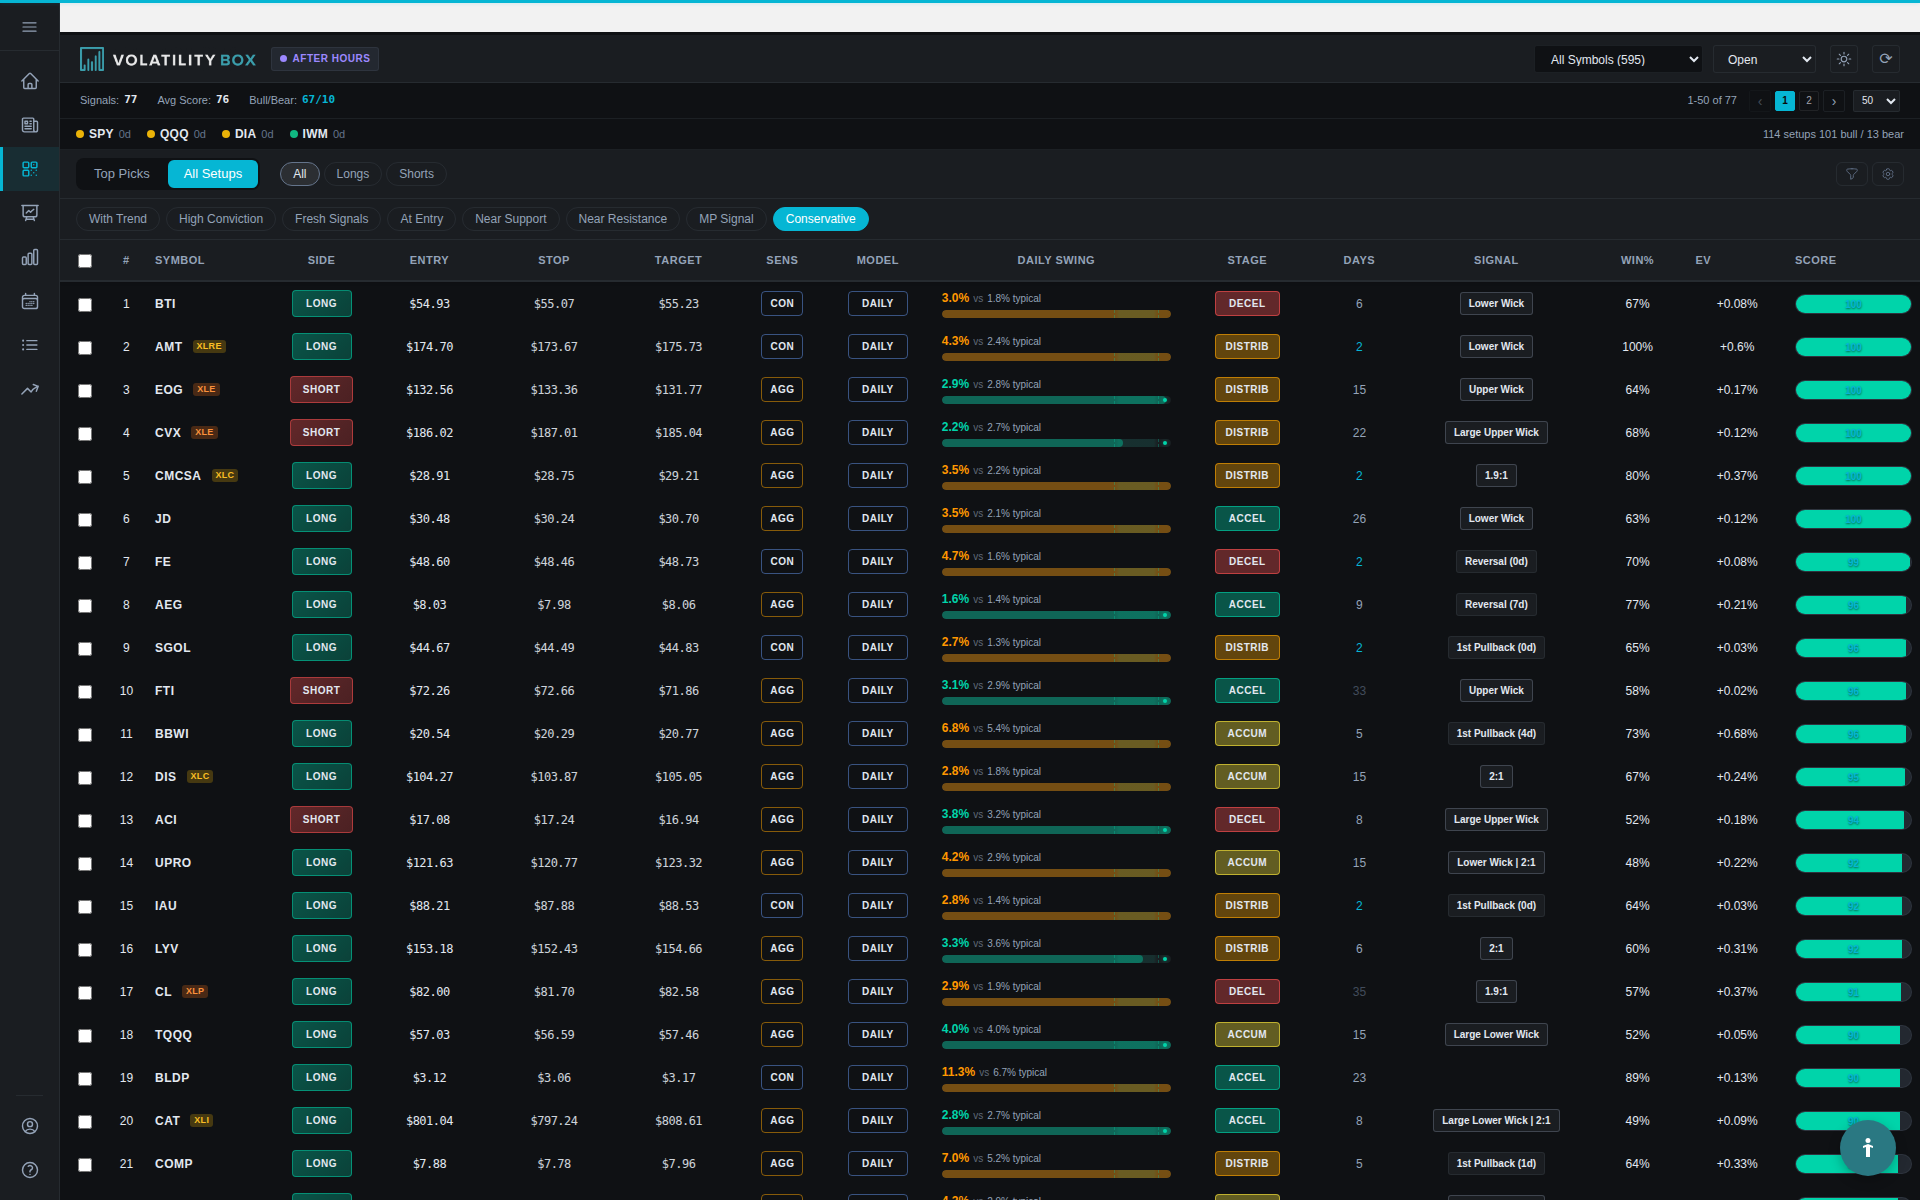Open the 50 per page dropdown
The image size is (1920, 1200).
tap(1876, 101)
